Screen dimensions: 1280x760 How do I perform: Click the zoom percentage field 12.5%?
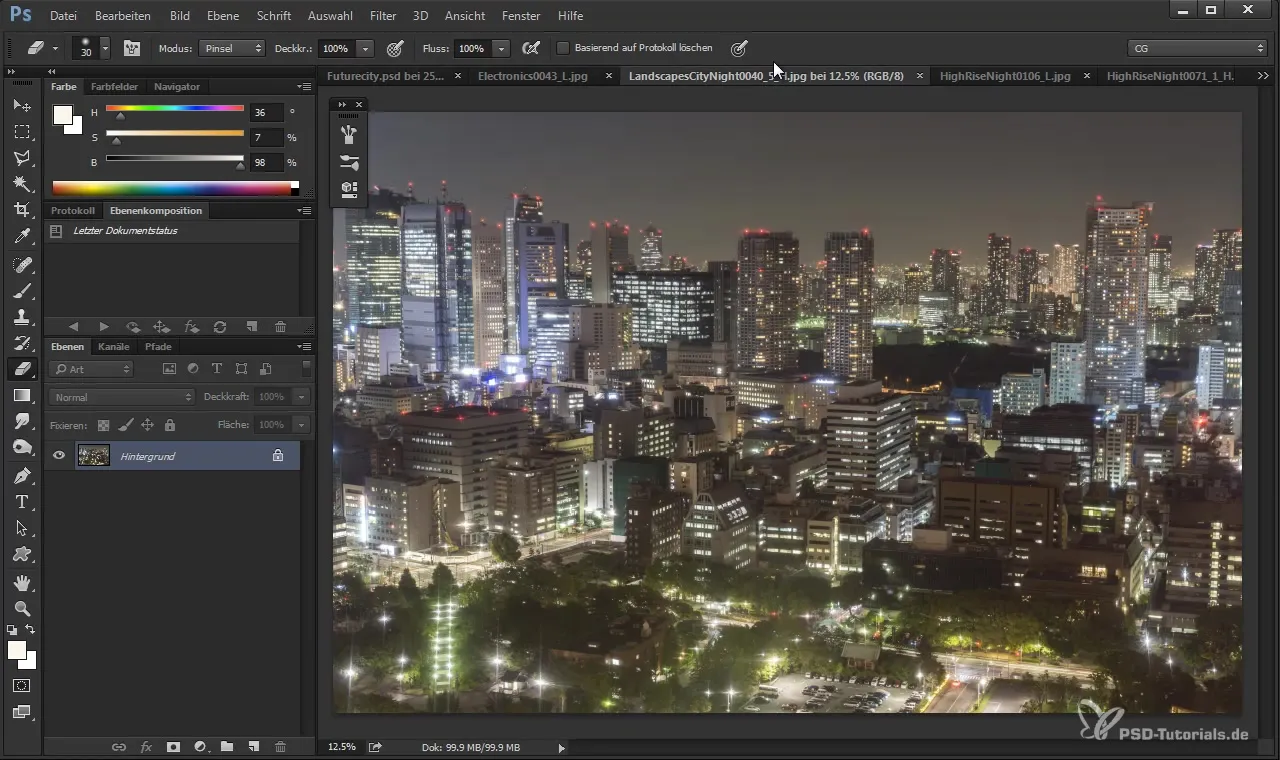click(342, 747)
